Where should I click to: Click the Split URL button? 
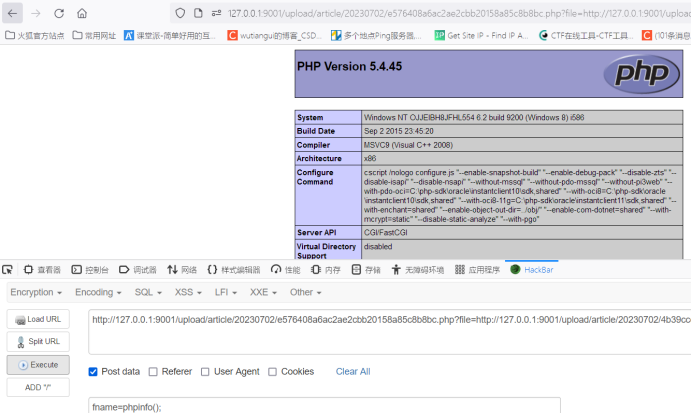[38, 342]
